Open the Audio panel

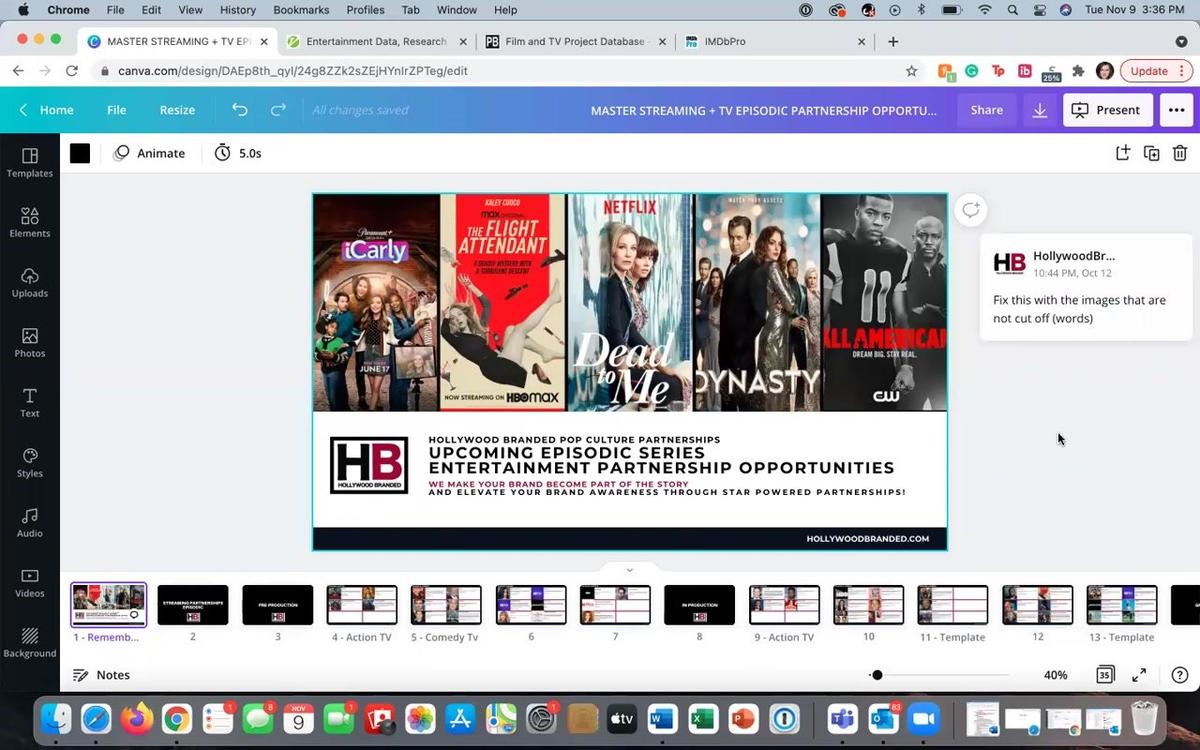click(x=30, y=522)
